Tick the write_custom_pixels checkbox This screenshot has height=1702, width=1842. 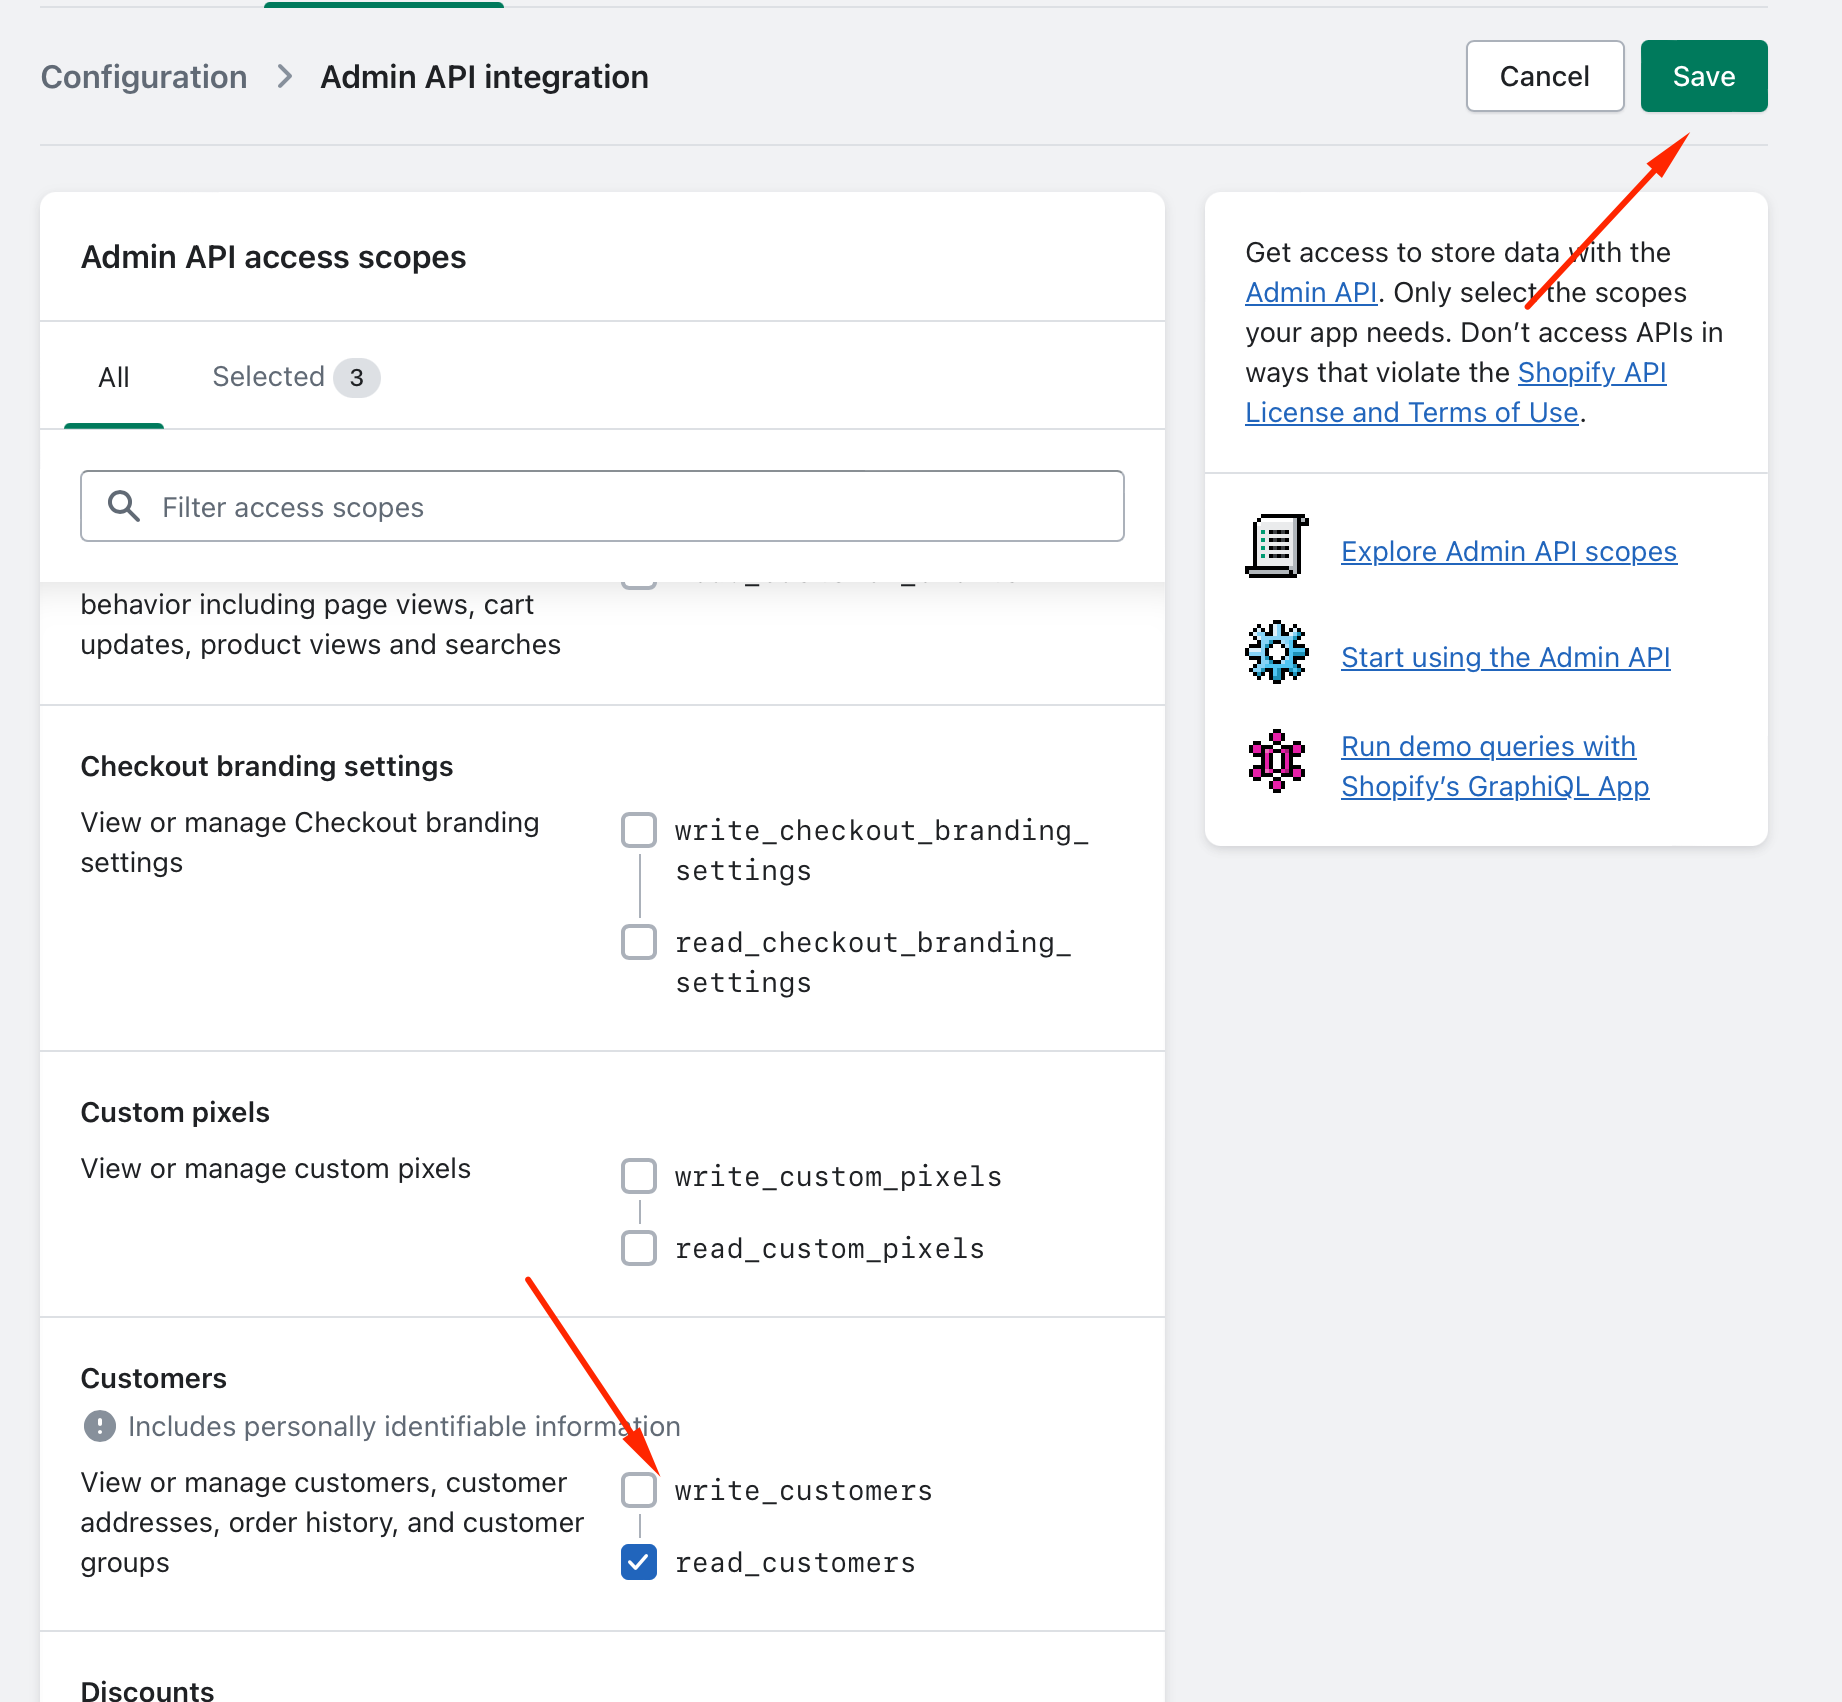tap(639, 1176)
